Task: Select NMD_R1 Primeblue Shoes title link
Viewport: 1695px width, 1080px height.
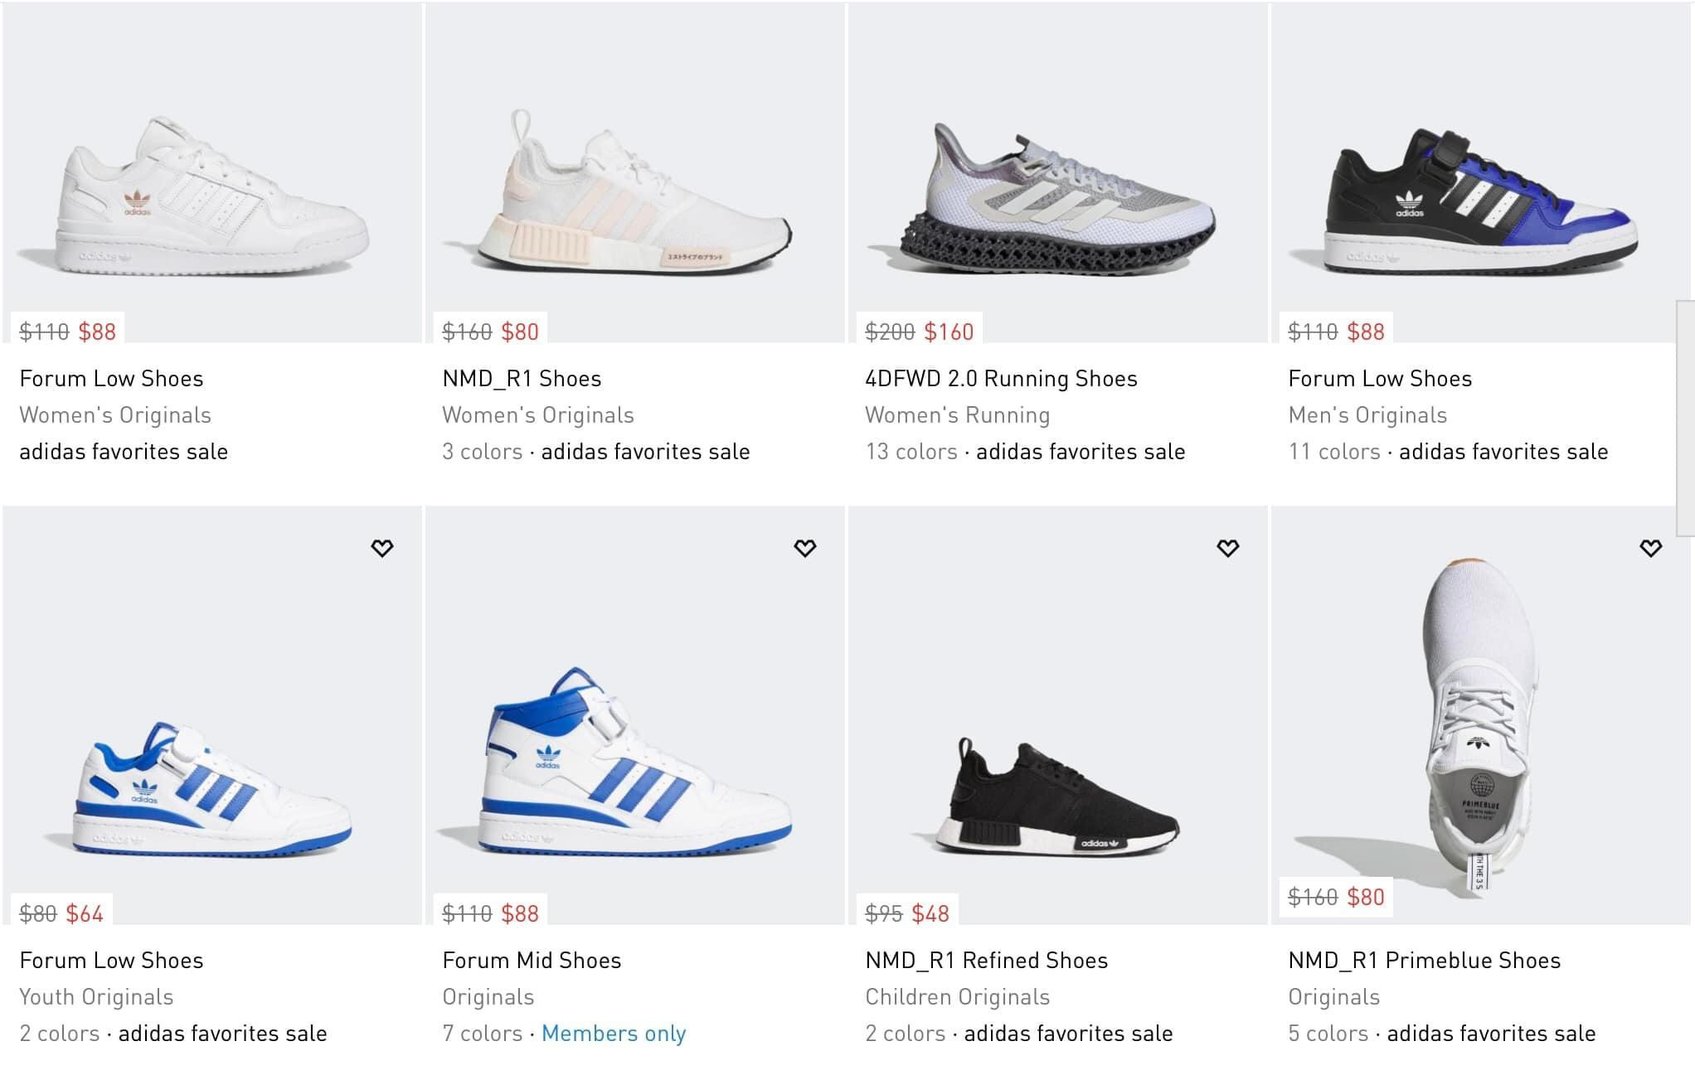Action: tap(1424, 961)
